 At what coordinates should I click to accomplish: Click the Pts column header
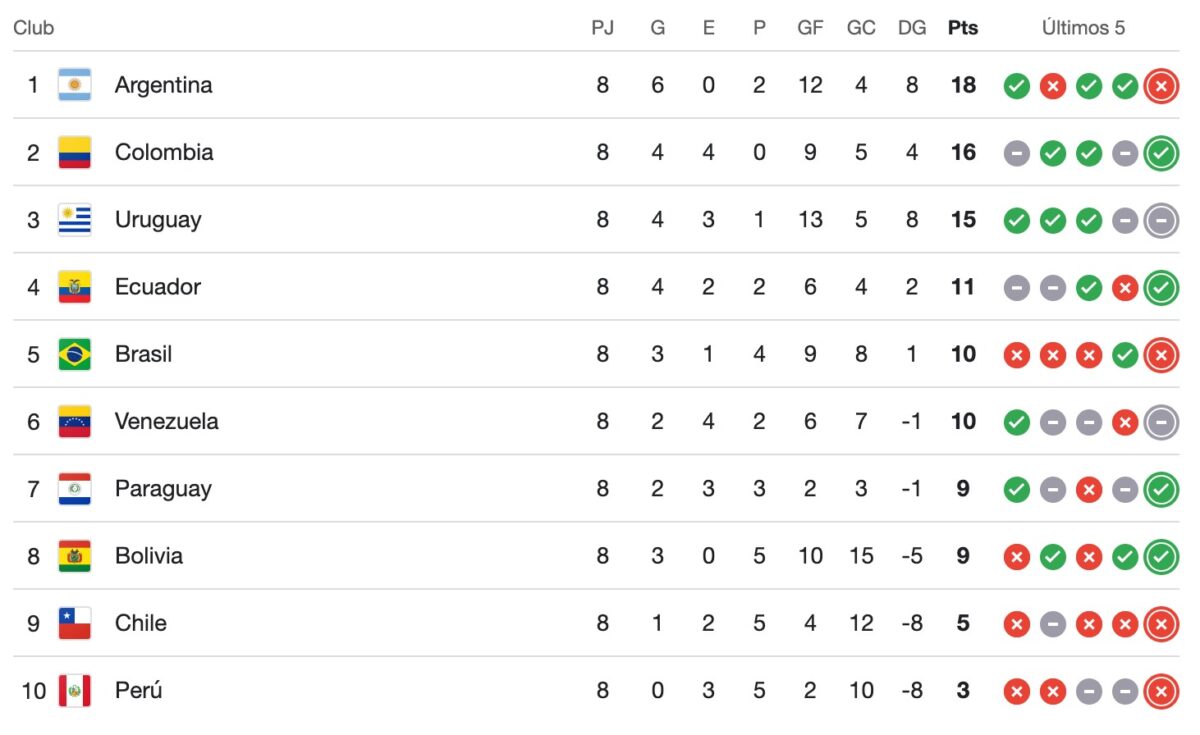(x=963, y=28)
